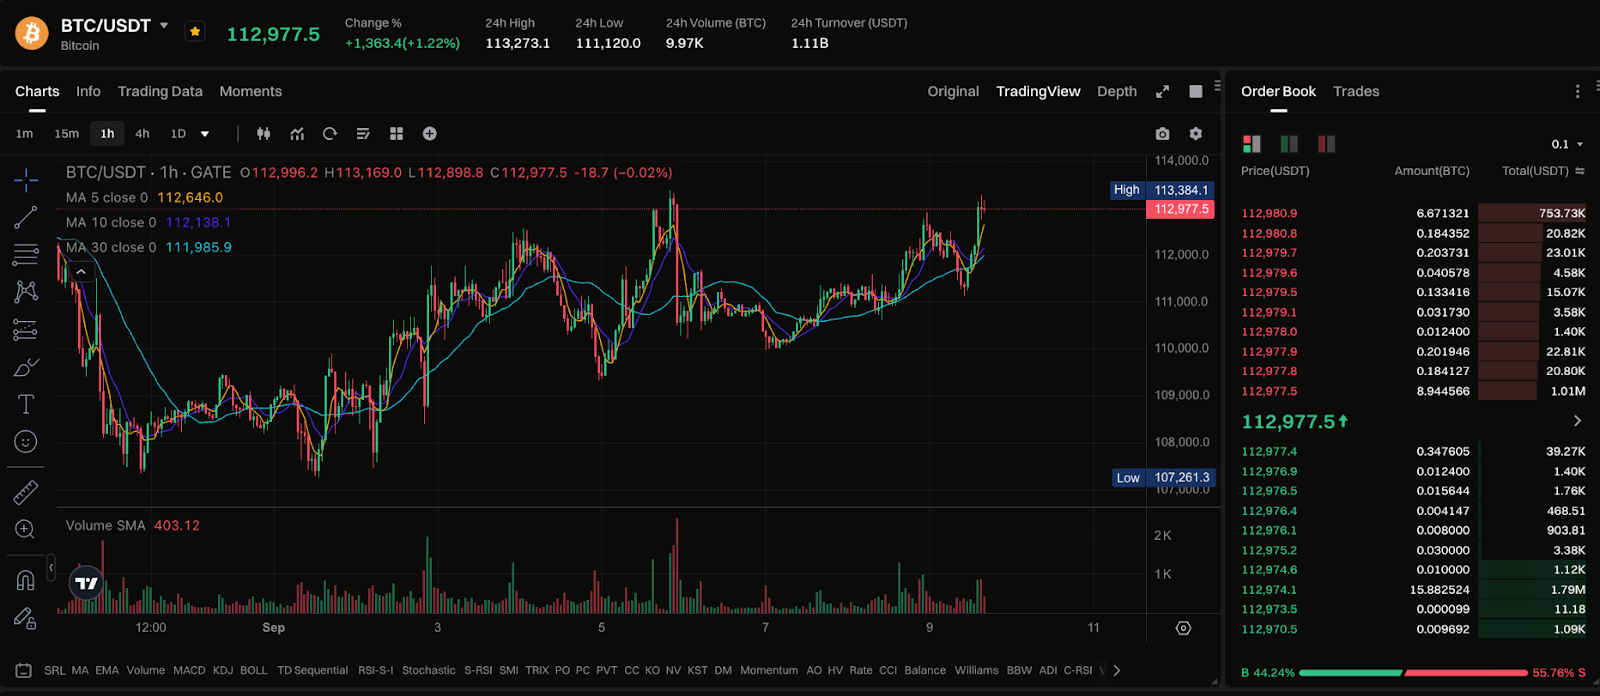Show both bids and asks view
Screen dimensions: 1600x696
pyautogui.click(x=1251, y=144)
